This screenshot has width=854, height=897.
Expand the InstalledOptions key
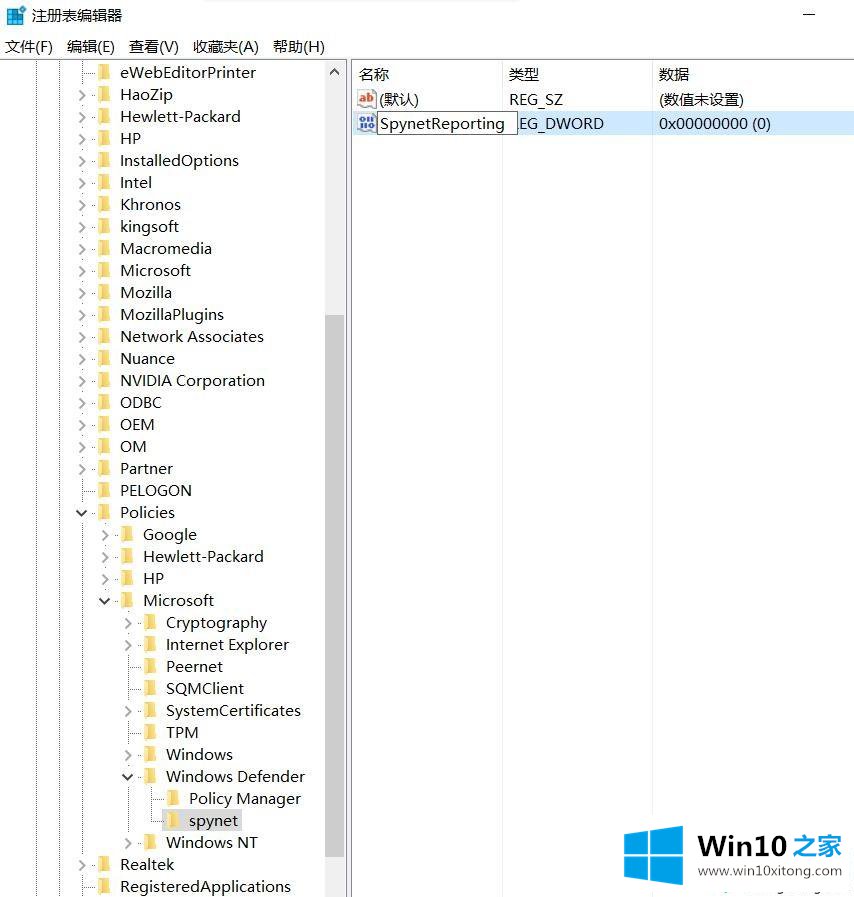click(82, 161)
